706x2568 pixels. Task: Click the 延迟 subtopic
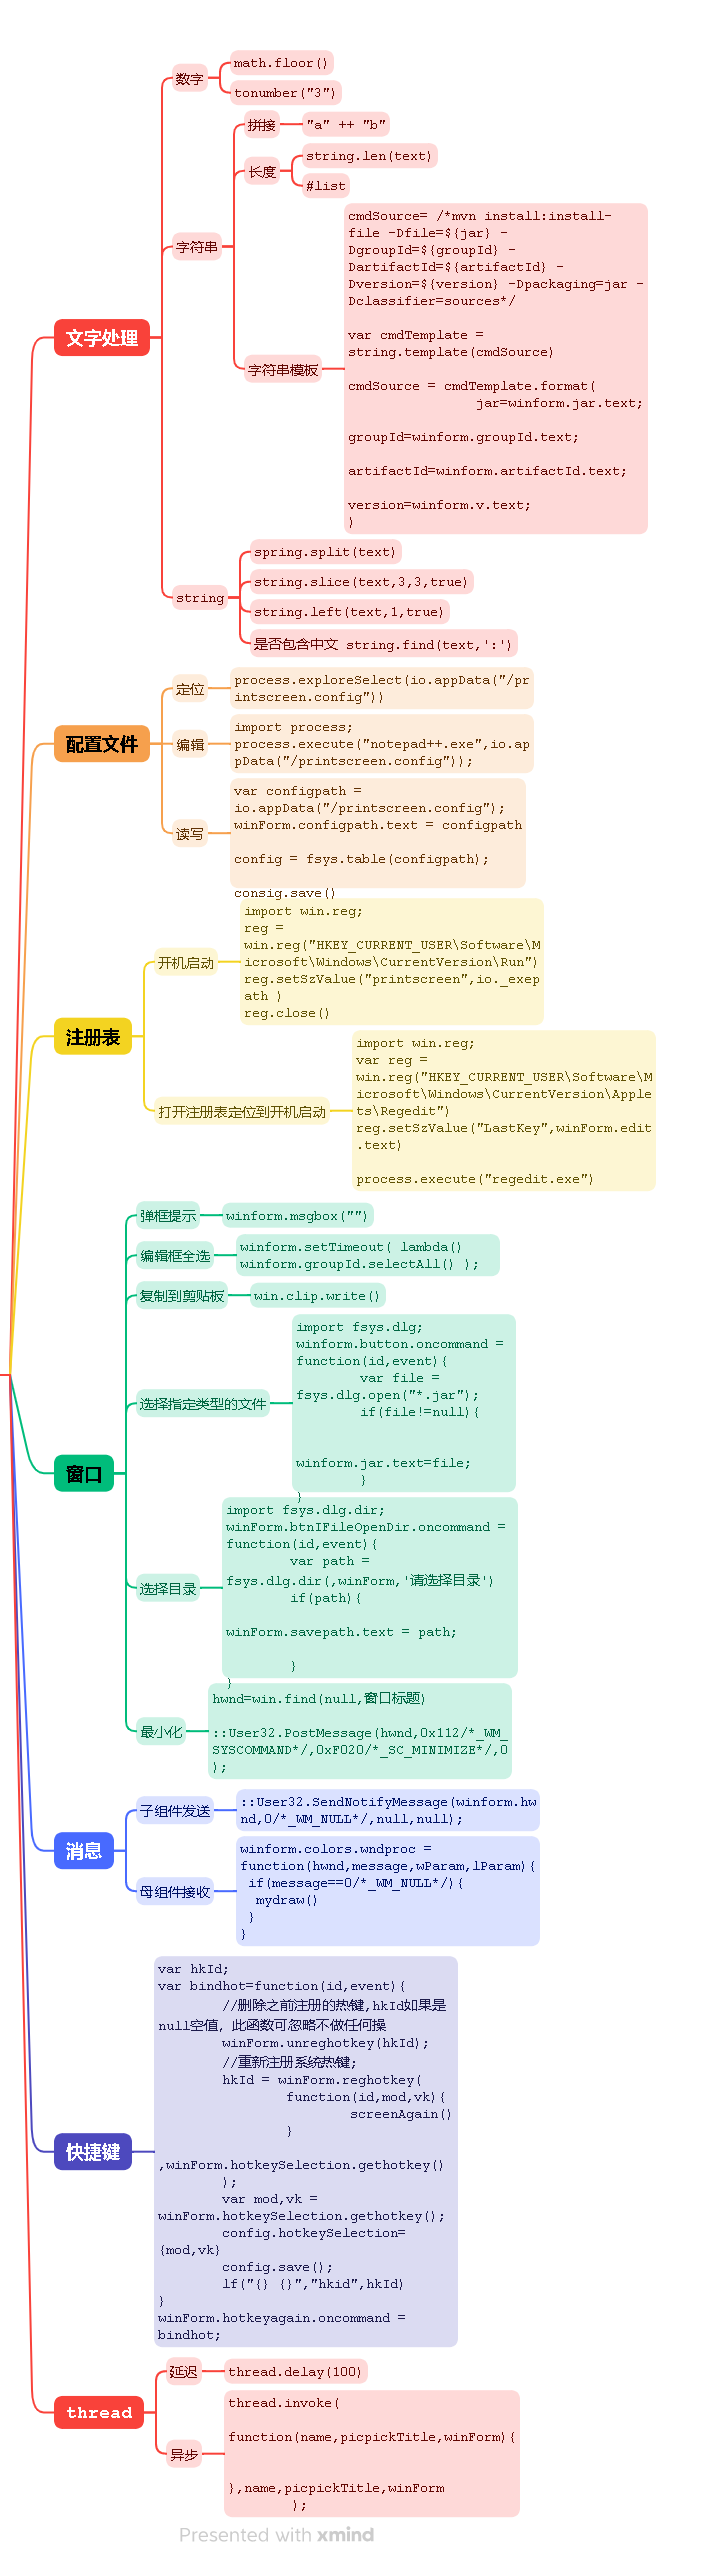pos(184,2372)
